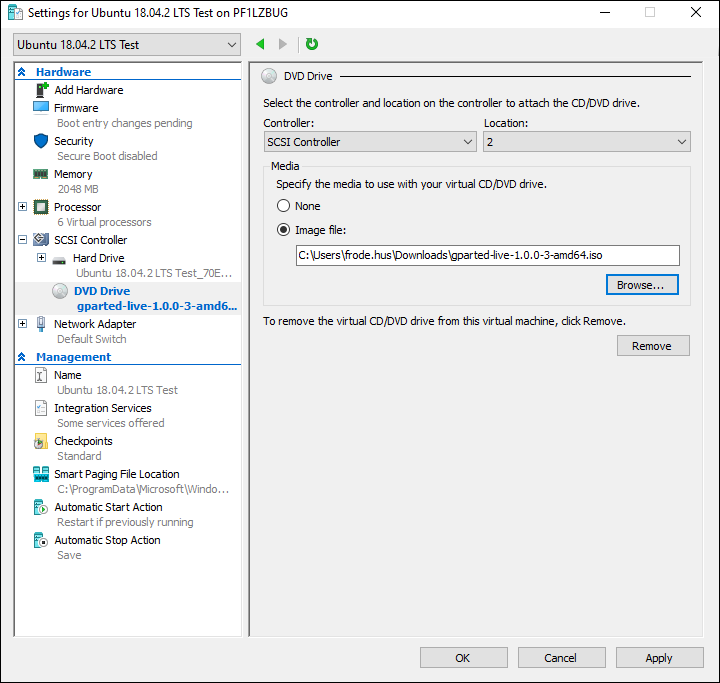Collapse the SCSI Controller tree node
Image resolution: width=720 pixels, height=683 pixels.
(x=22, y=239)
